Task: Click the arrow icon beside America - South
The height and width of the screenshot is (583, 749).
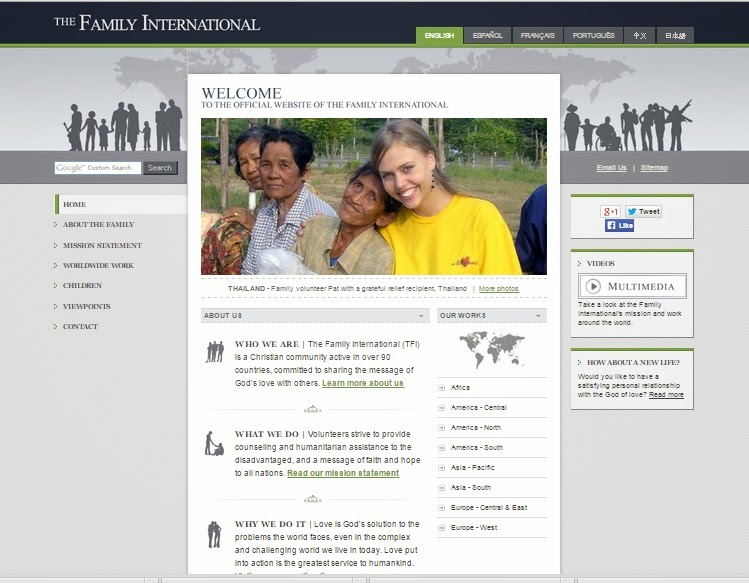Action: pos(441,448)
